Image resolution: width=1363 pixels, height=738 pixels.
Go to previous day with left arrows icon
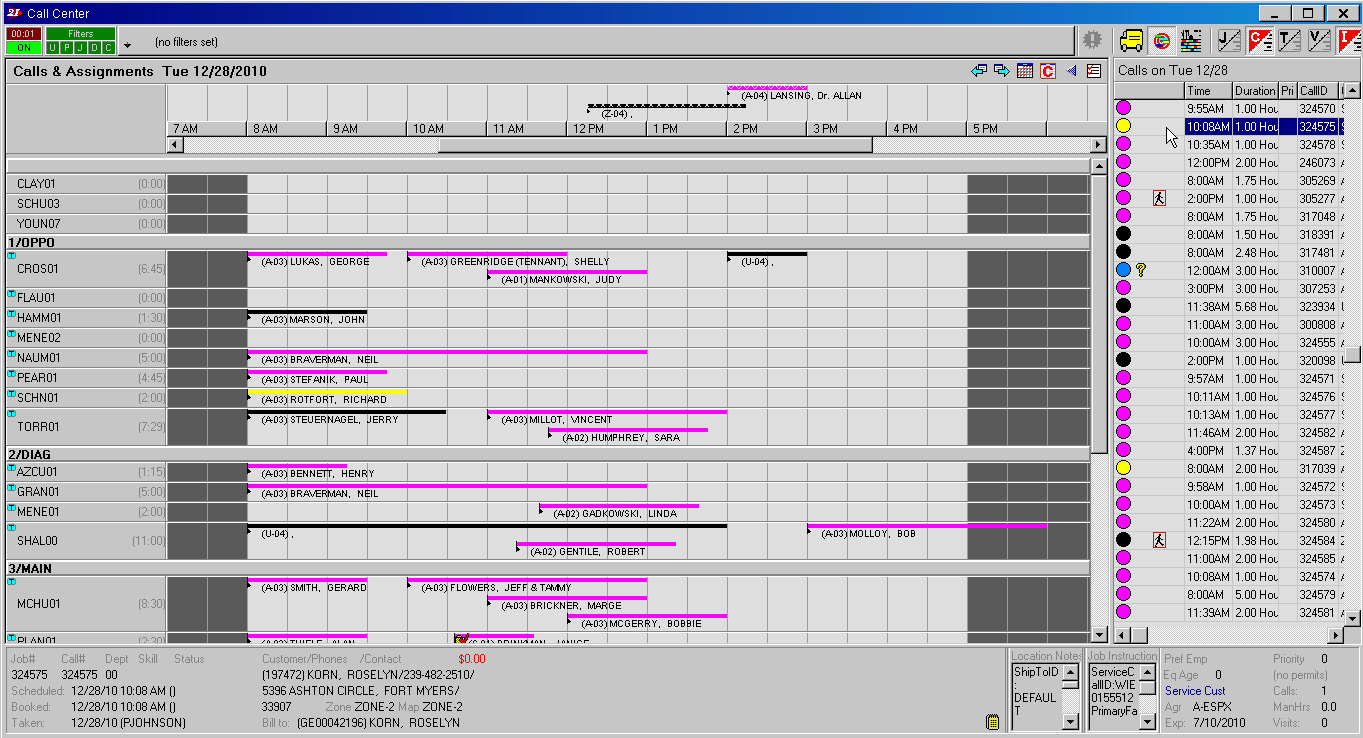click(979, 71)
